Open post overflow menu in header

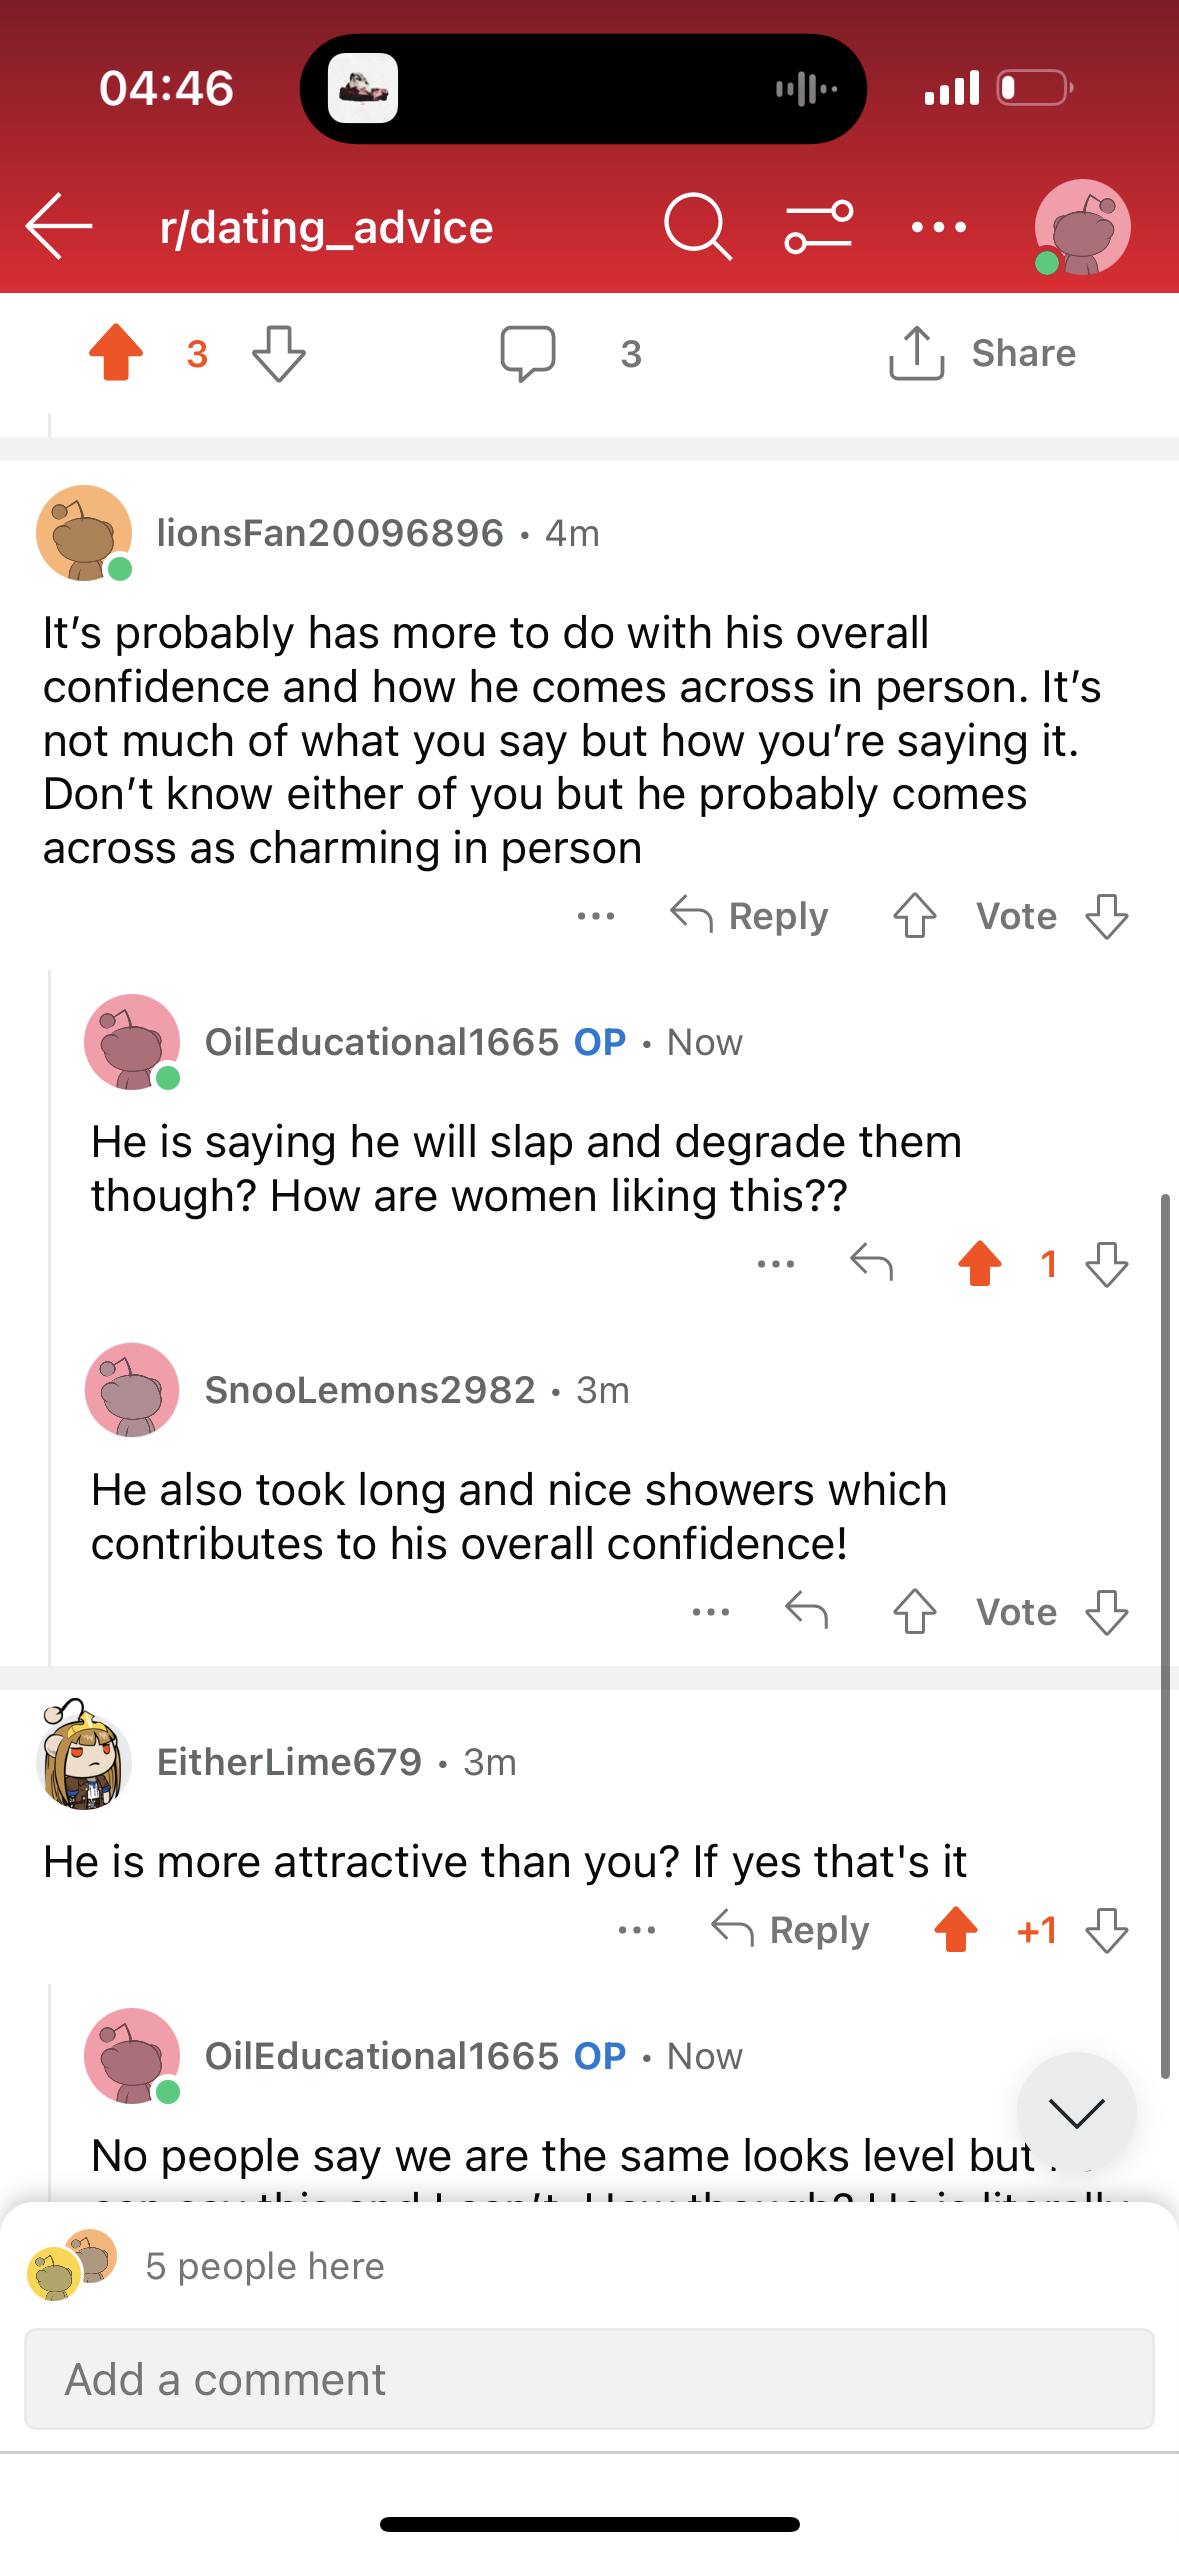click(939, 227)
